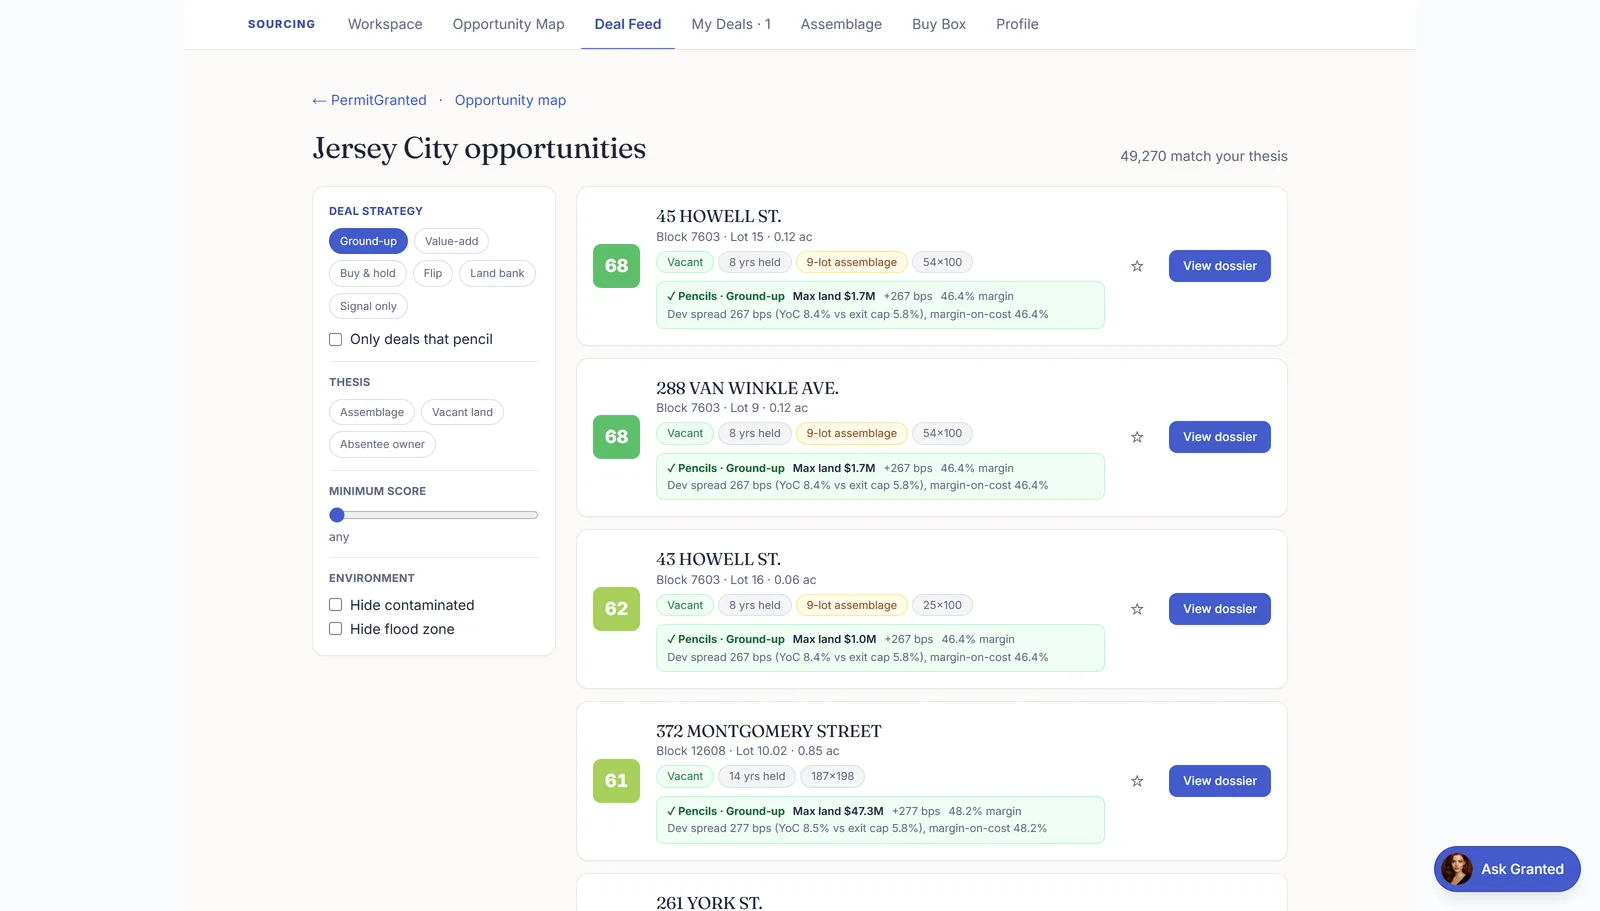Viewport: 1600px width, 911px height.
Task: Check Hide flood zone option
Action: (x=336, y=629)
